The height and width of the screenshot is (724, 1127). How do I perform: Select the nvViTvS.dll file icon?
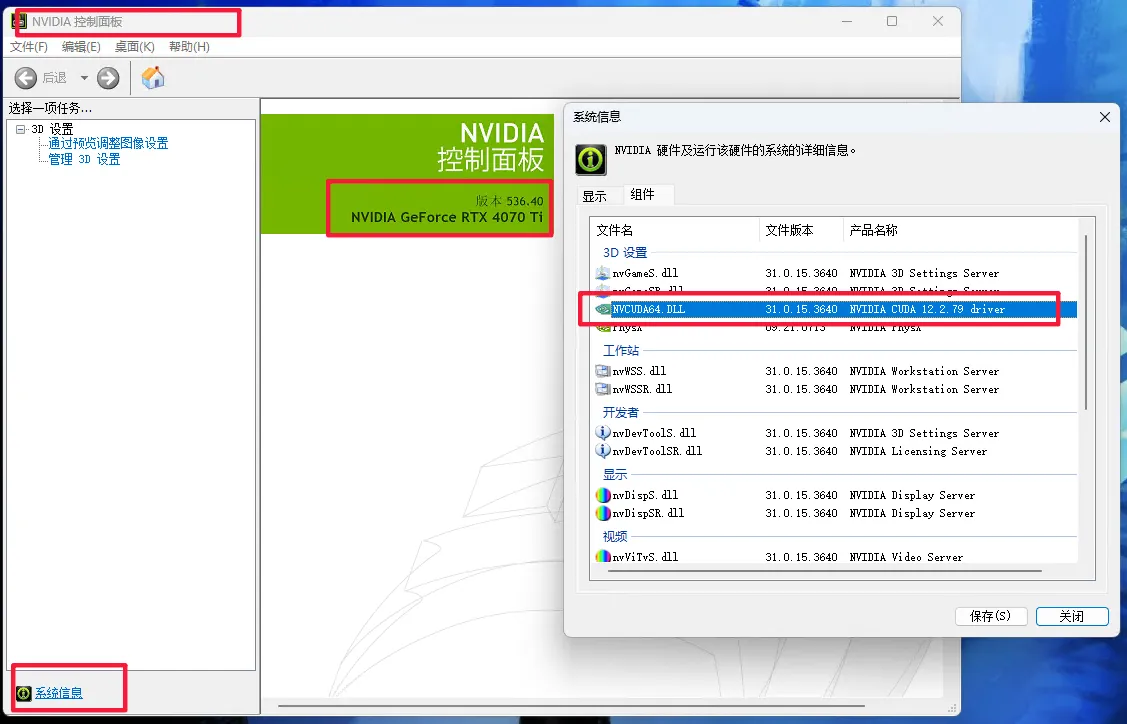tap(602, 557)
